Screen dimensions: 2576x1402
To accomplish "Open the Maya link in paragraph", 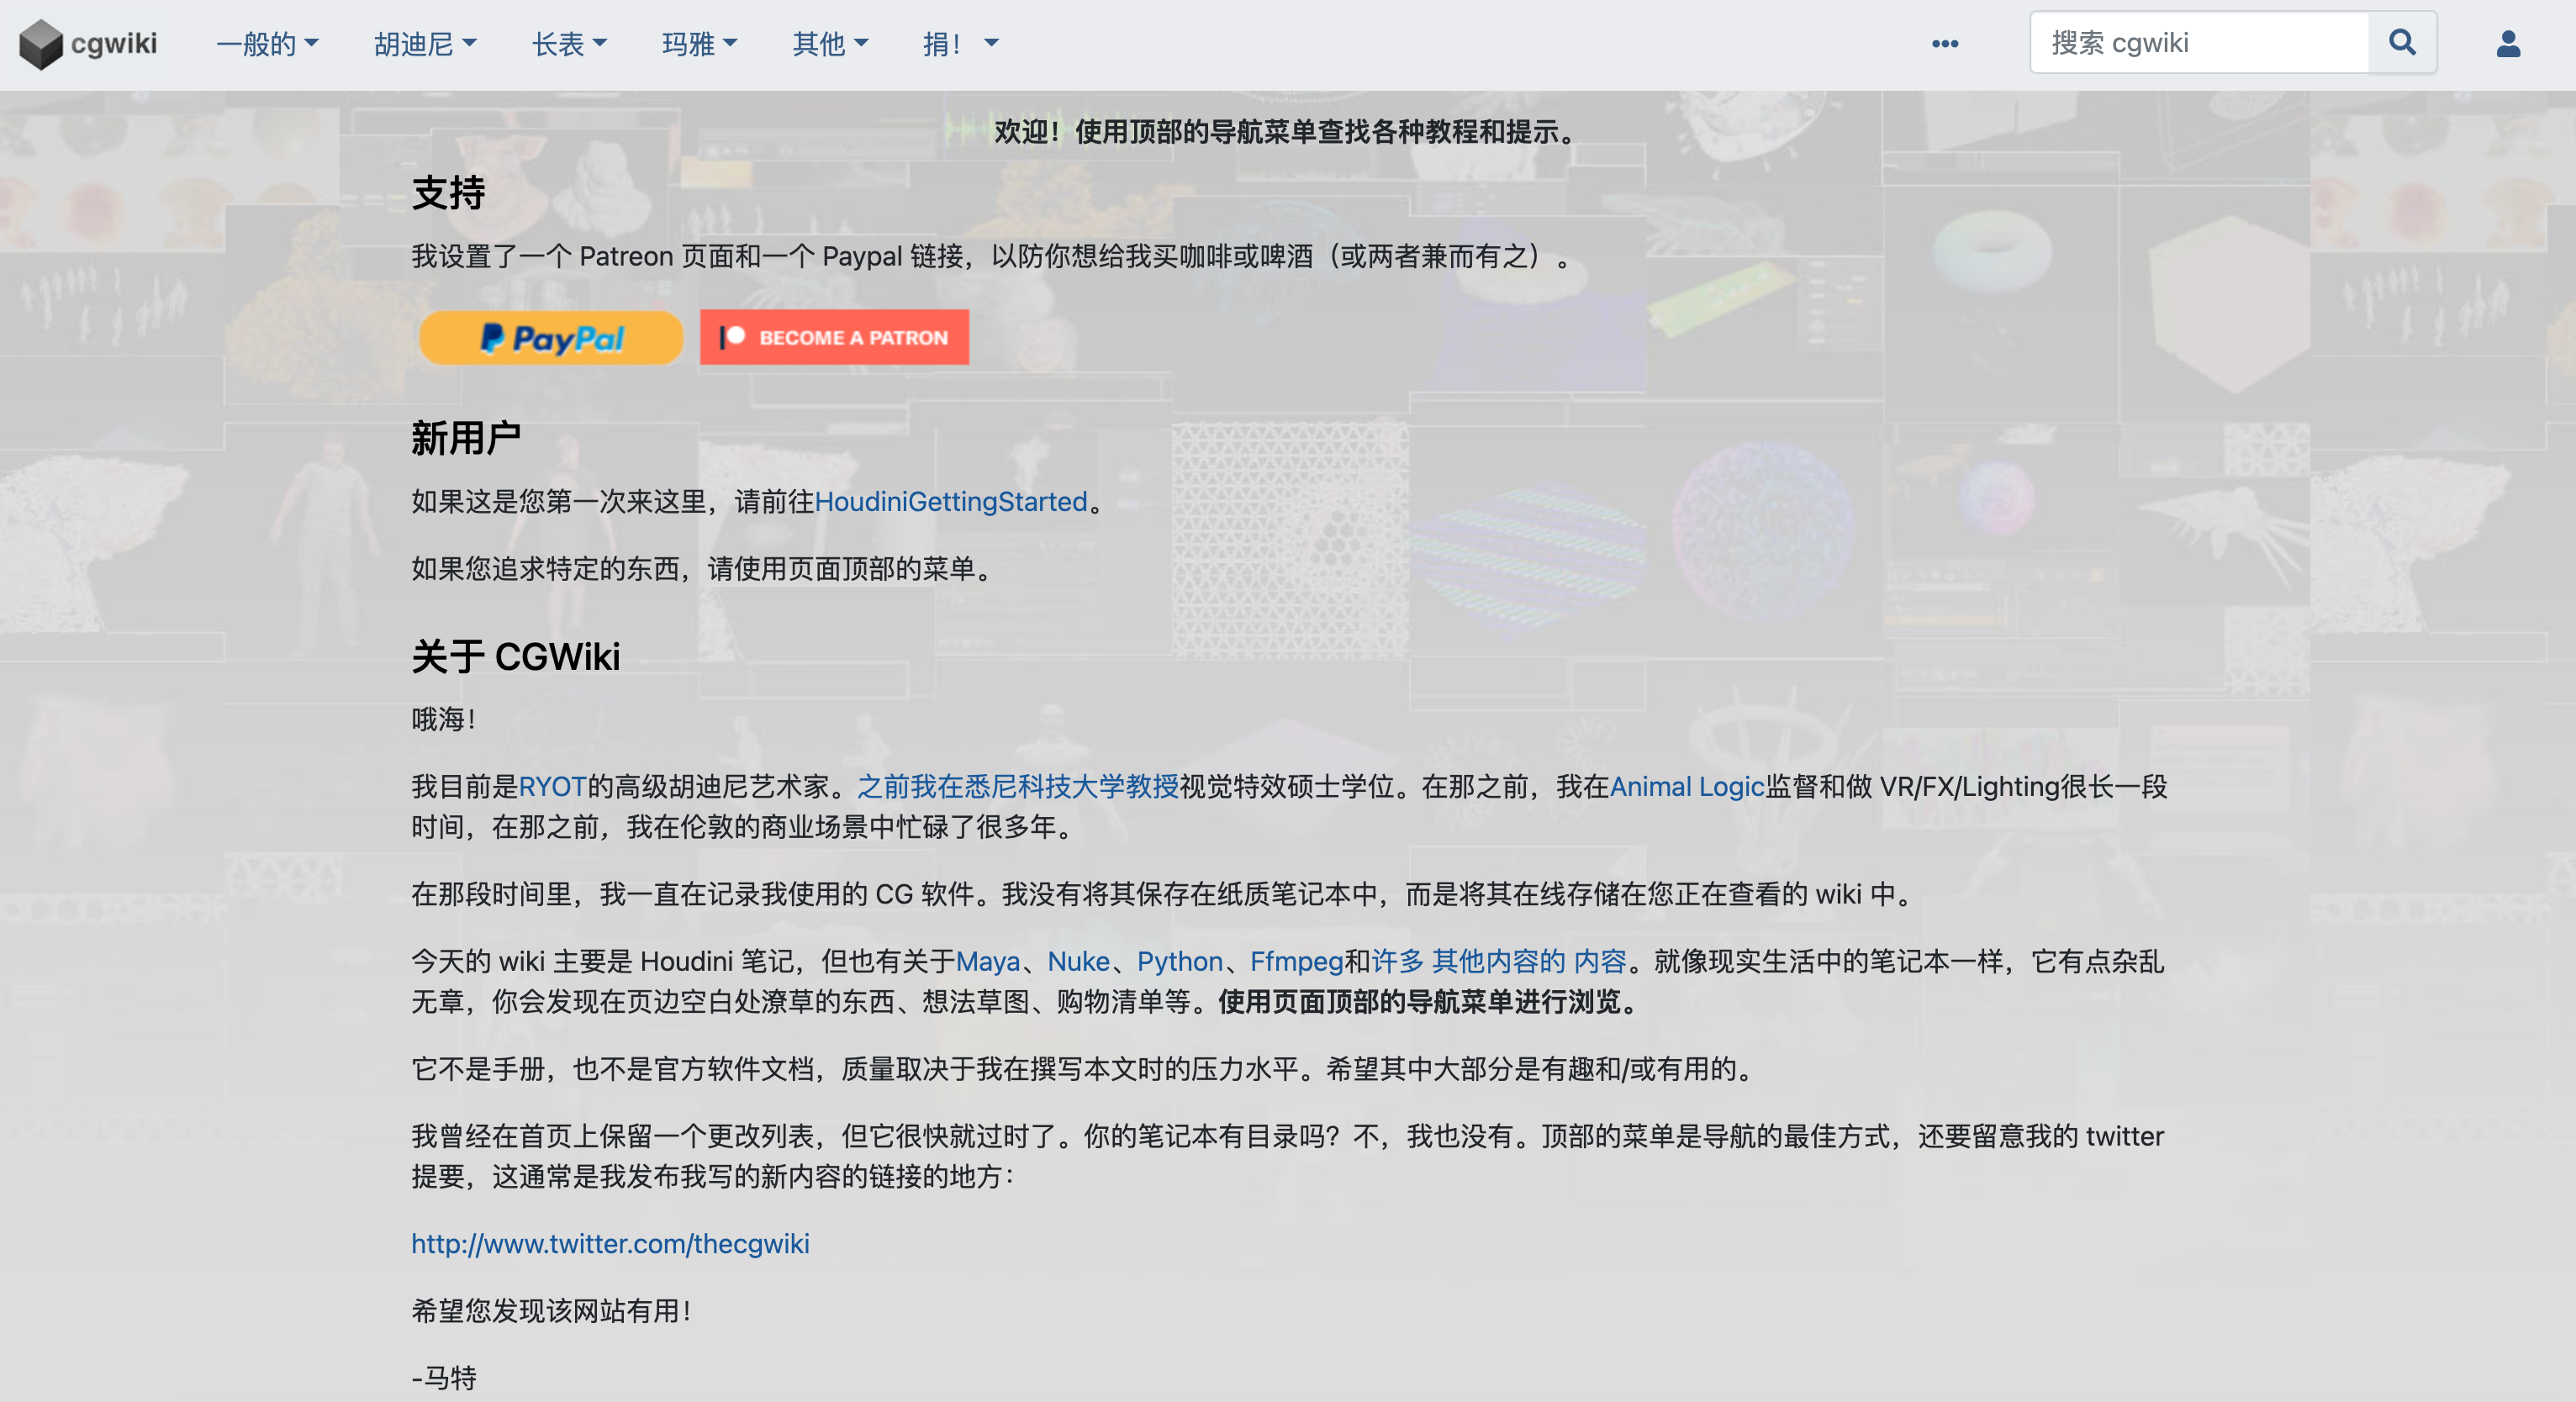I will 988,962.
